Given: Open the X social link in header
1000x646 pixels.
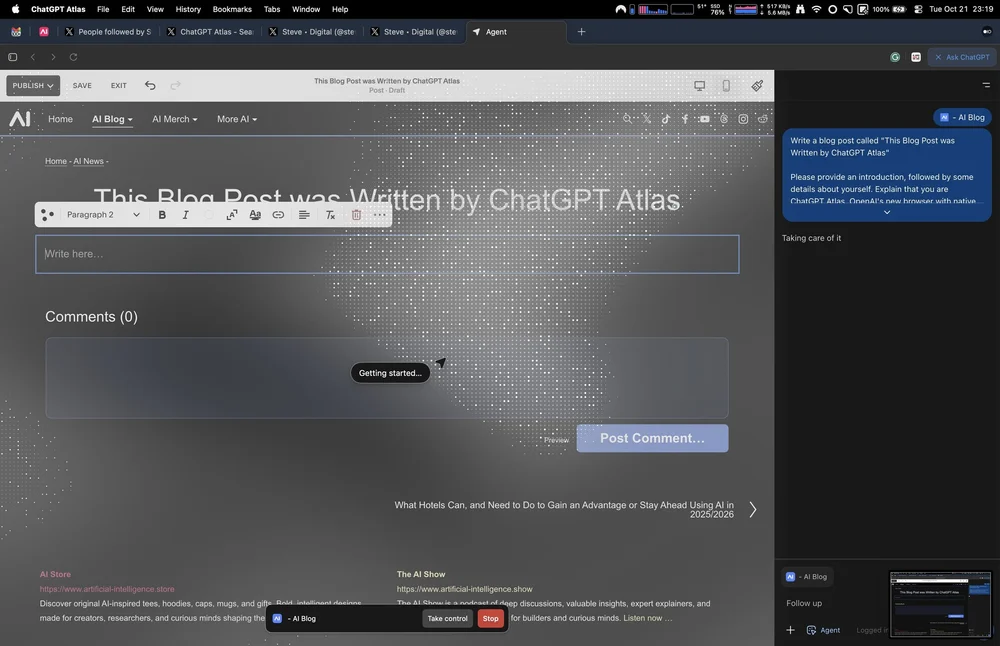Looking at the screenshot, I should (x=647, y=119).
